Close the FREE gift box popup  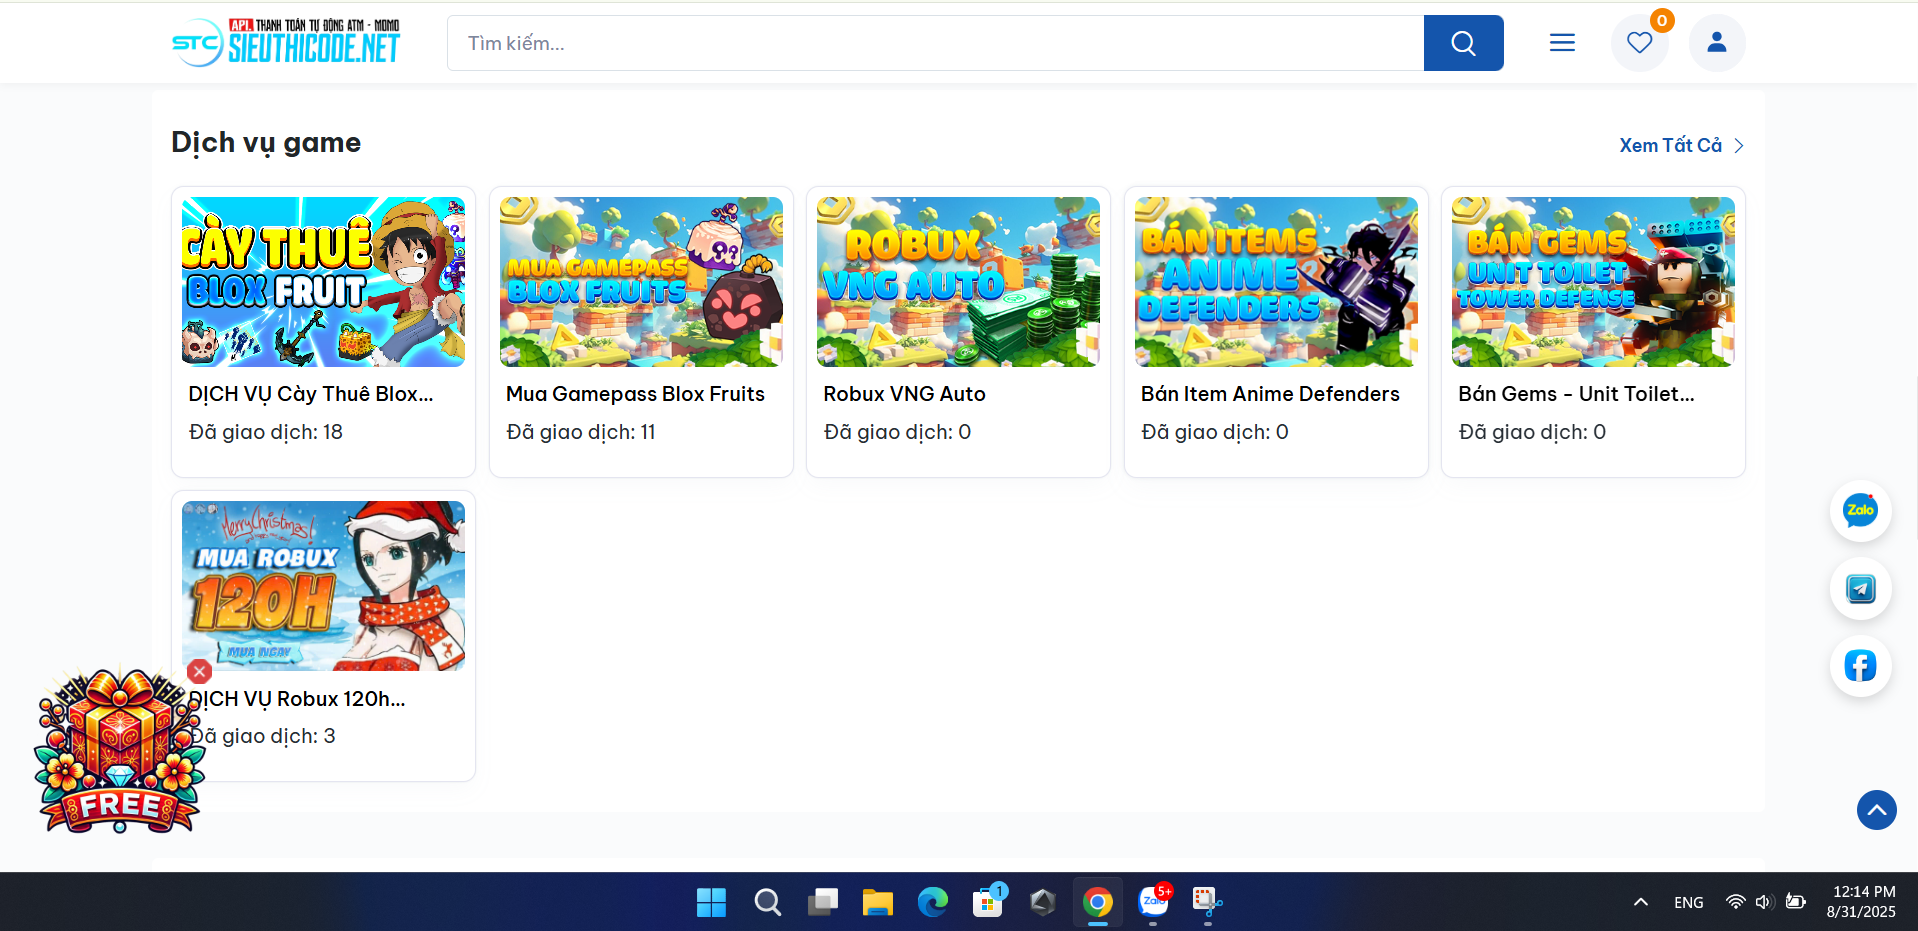pyautogui.click(x=199, y=672)
